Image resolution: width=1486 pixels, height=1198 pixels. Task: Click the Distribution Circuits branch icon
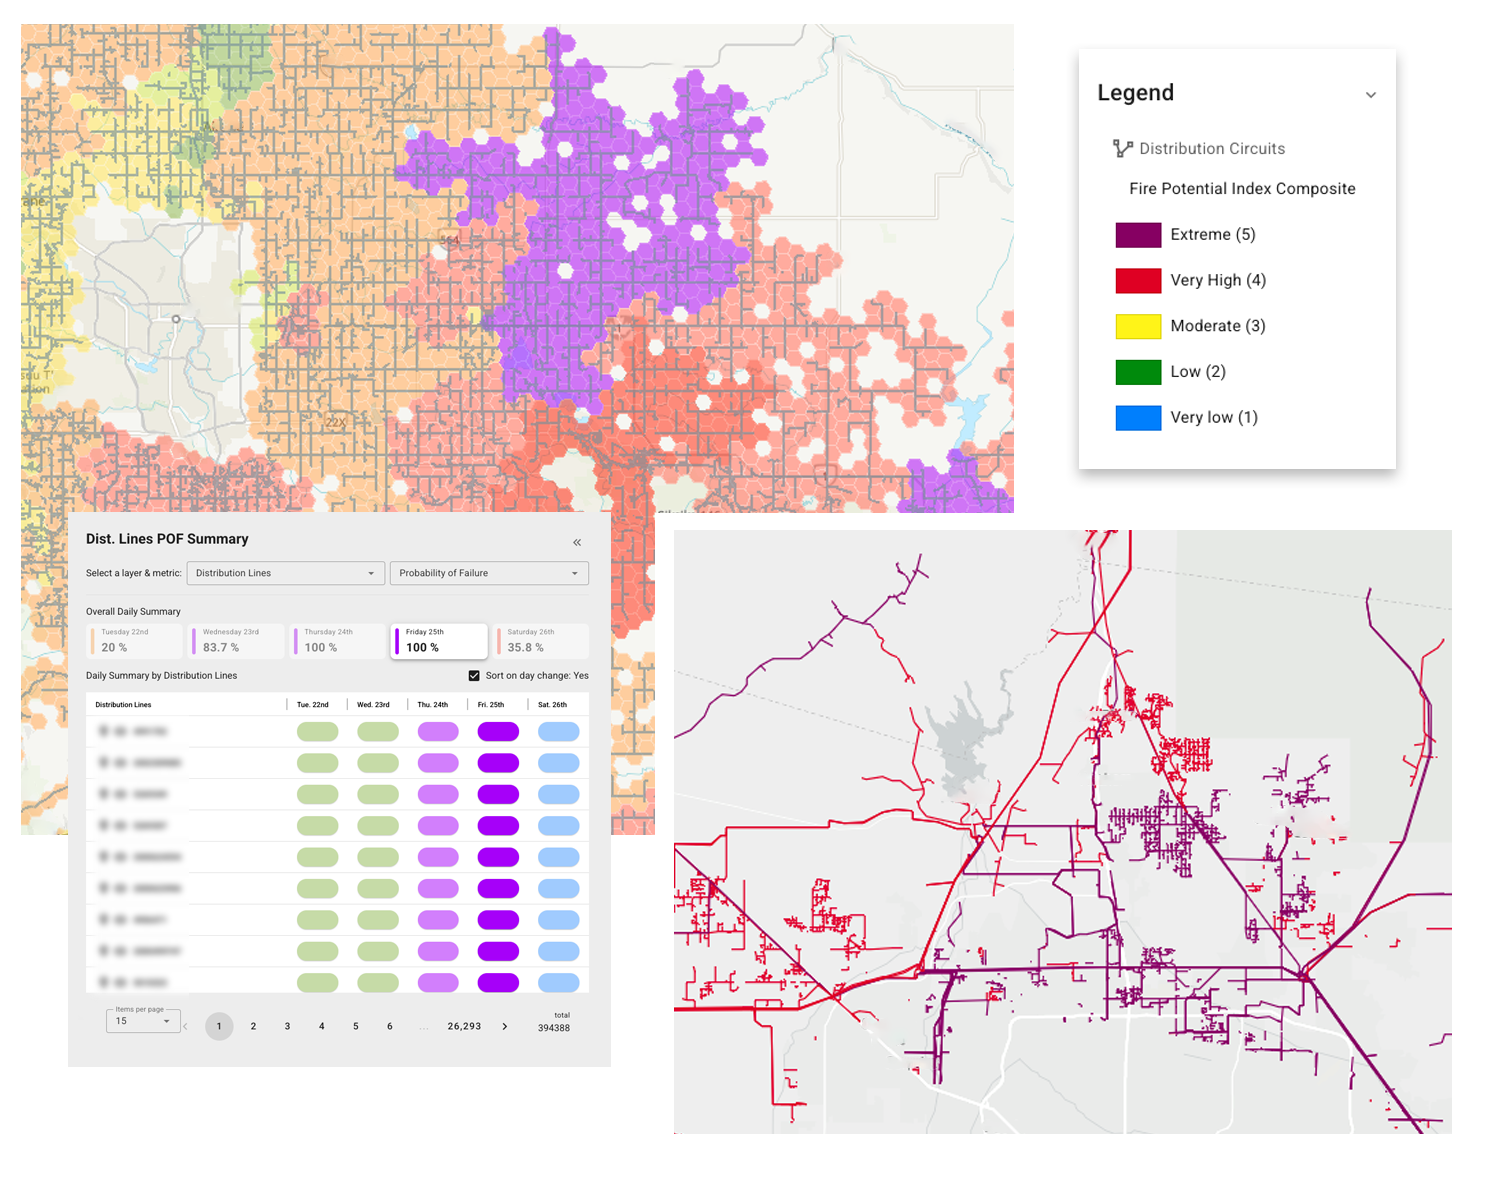(x=1122, y=149)
